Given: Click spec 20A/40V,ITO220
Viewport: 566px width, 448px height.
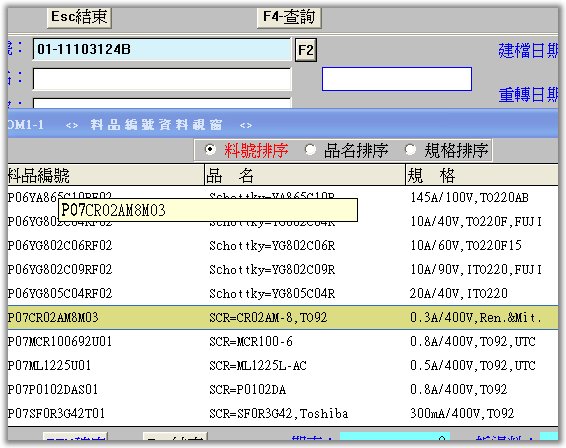Looking at the screenshot, I should click(459, 293).
